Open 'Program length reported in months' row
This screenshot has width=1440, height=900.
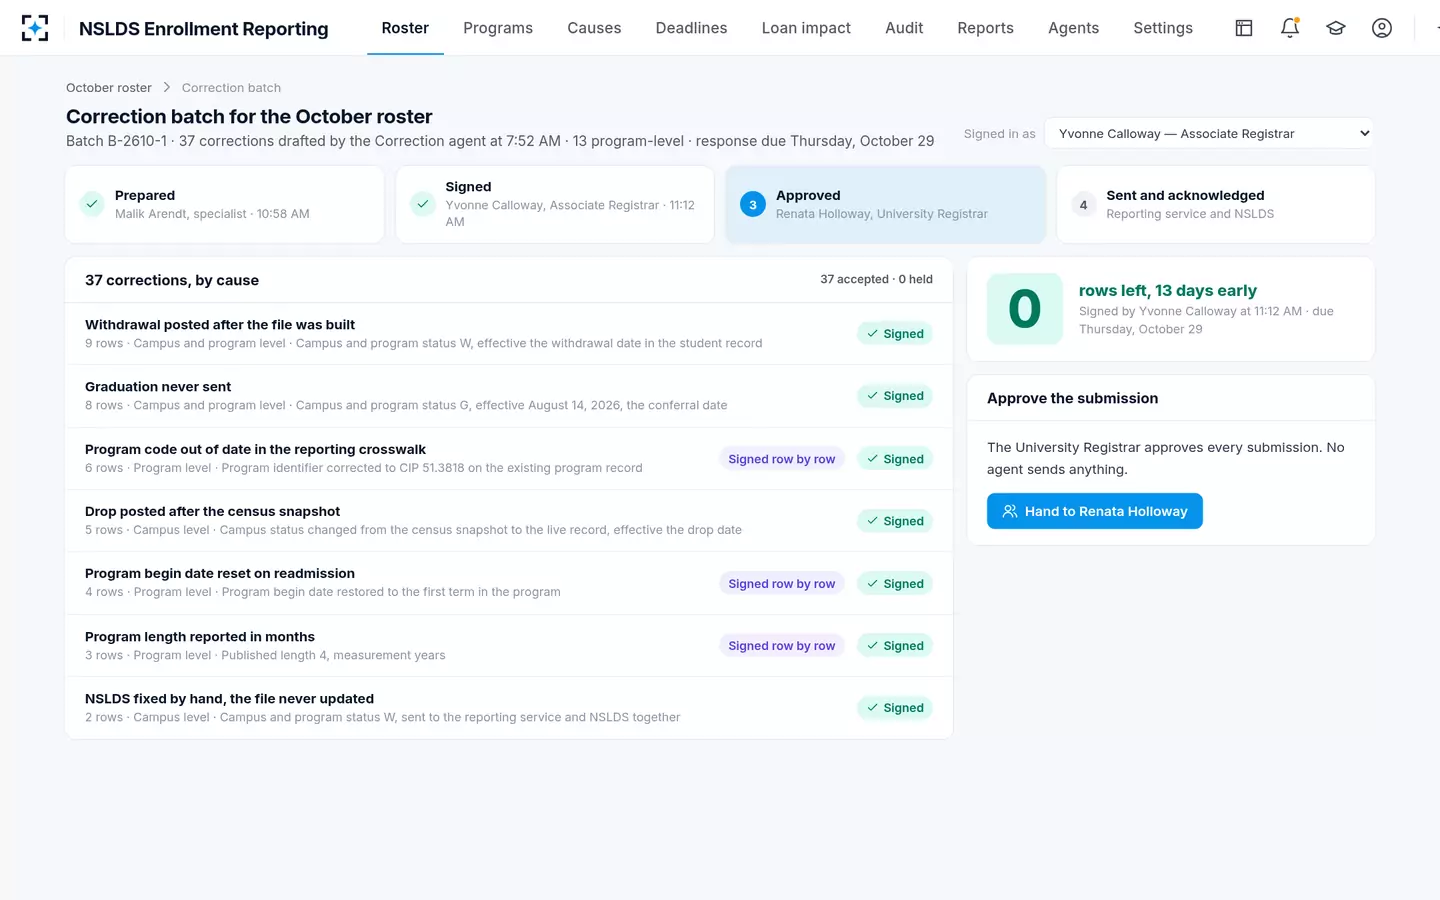(509, 646)
